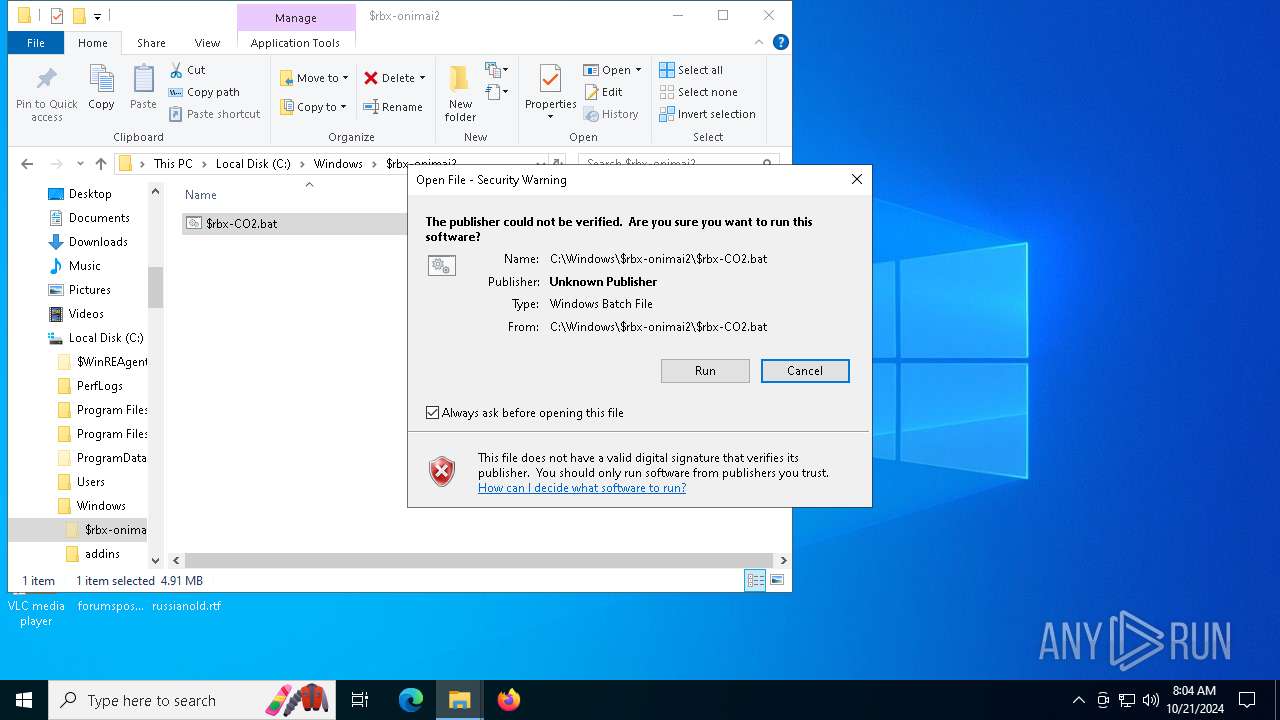Click the horizontal scrollbar in file list
The width and height of the screenshot is (1280, 720).
pos(479,561)
